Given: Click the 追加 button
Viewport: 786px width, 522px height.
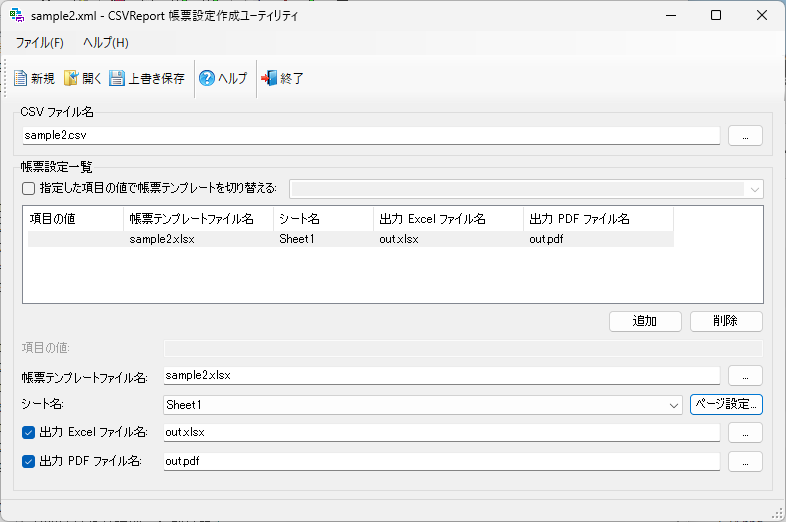Looking at the screenshot, I should point(645,321).
